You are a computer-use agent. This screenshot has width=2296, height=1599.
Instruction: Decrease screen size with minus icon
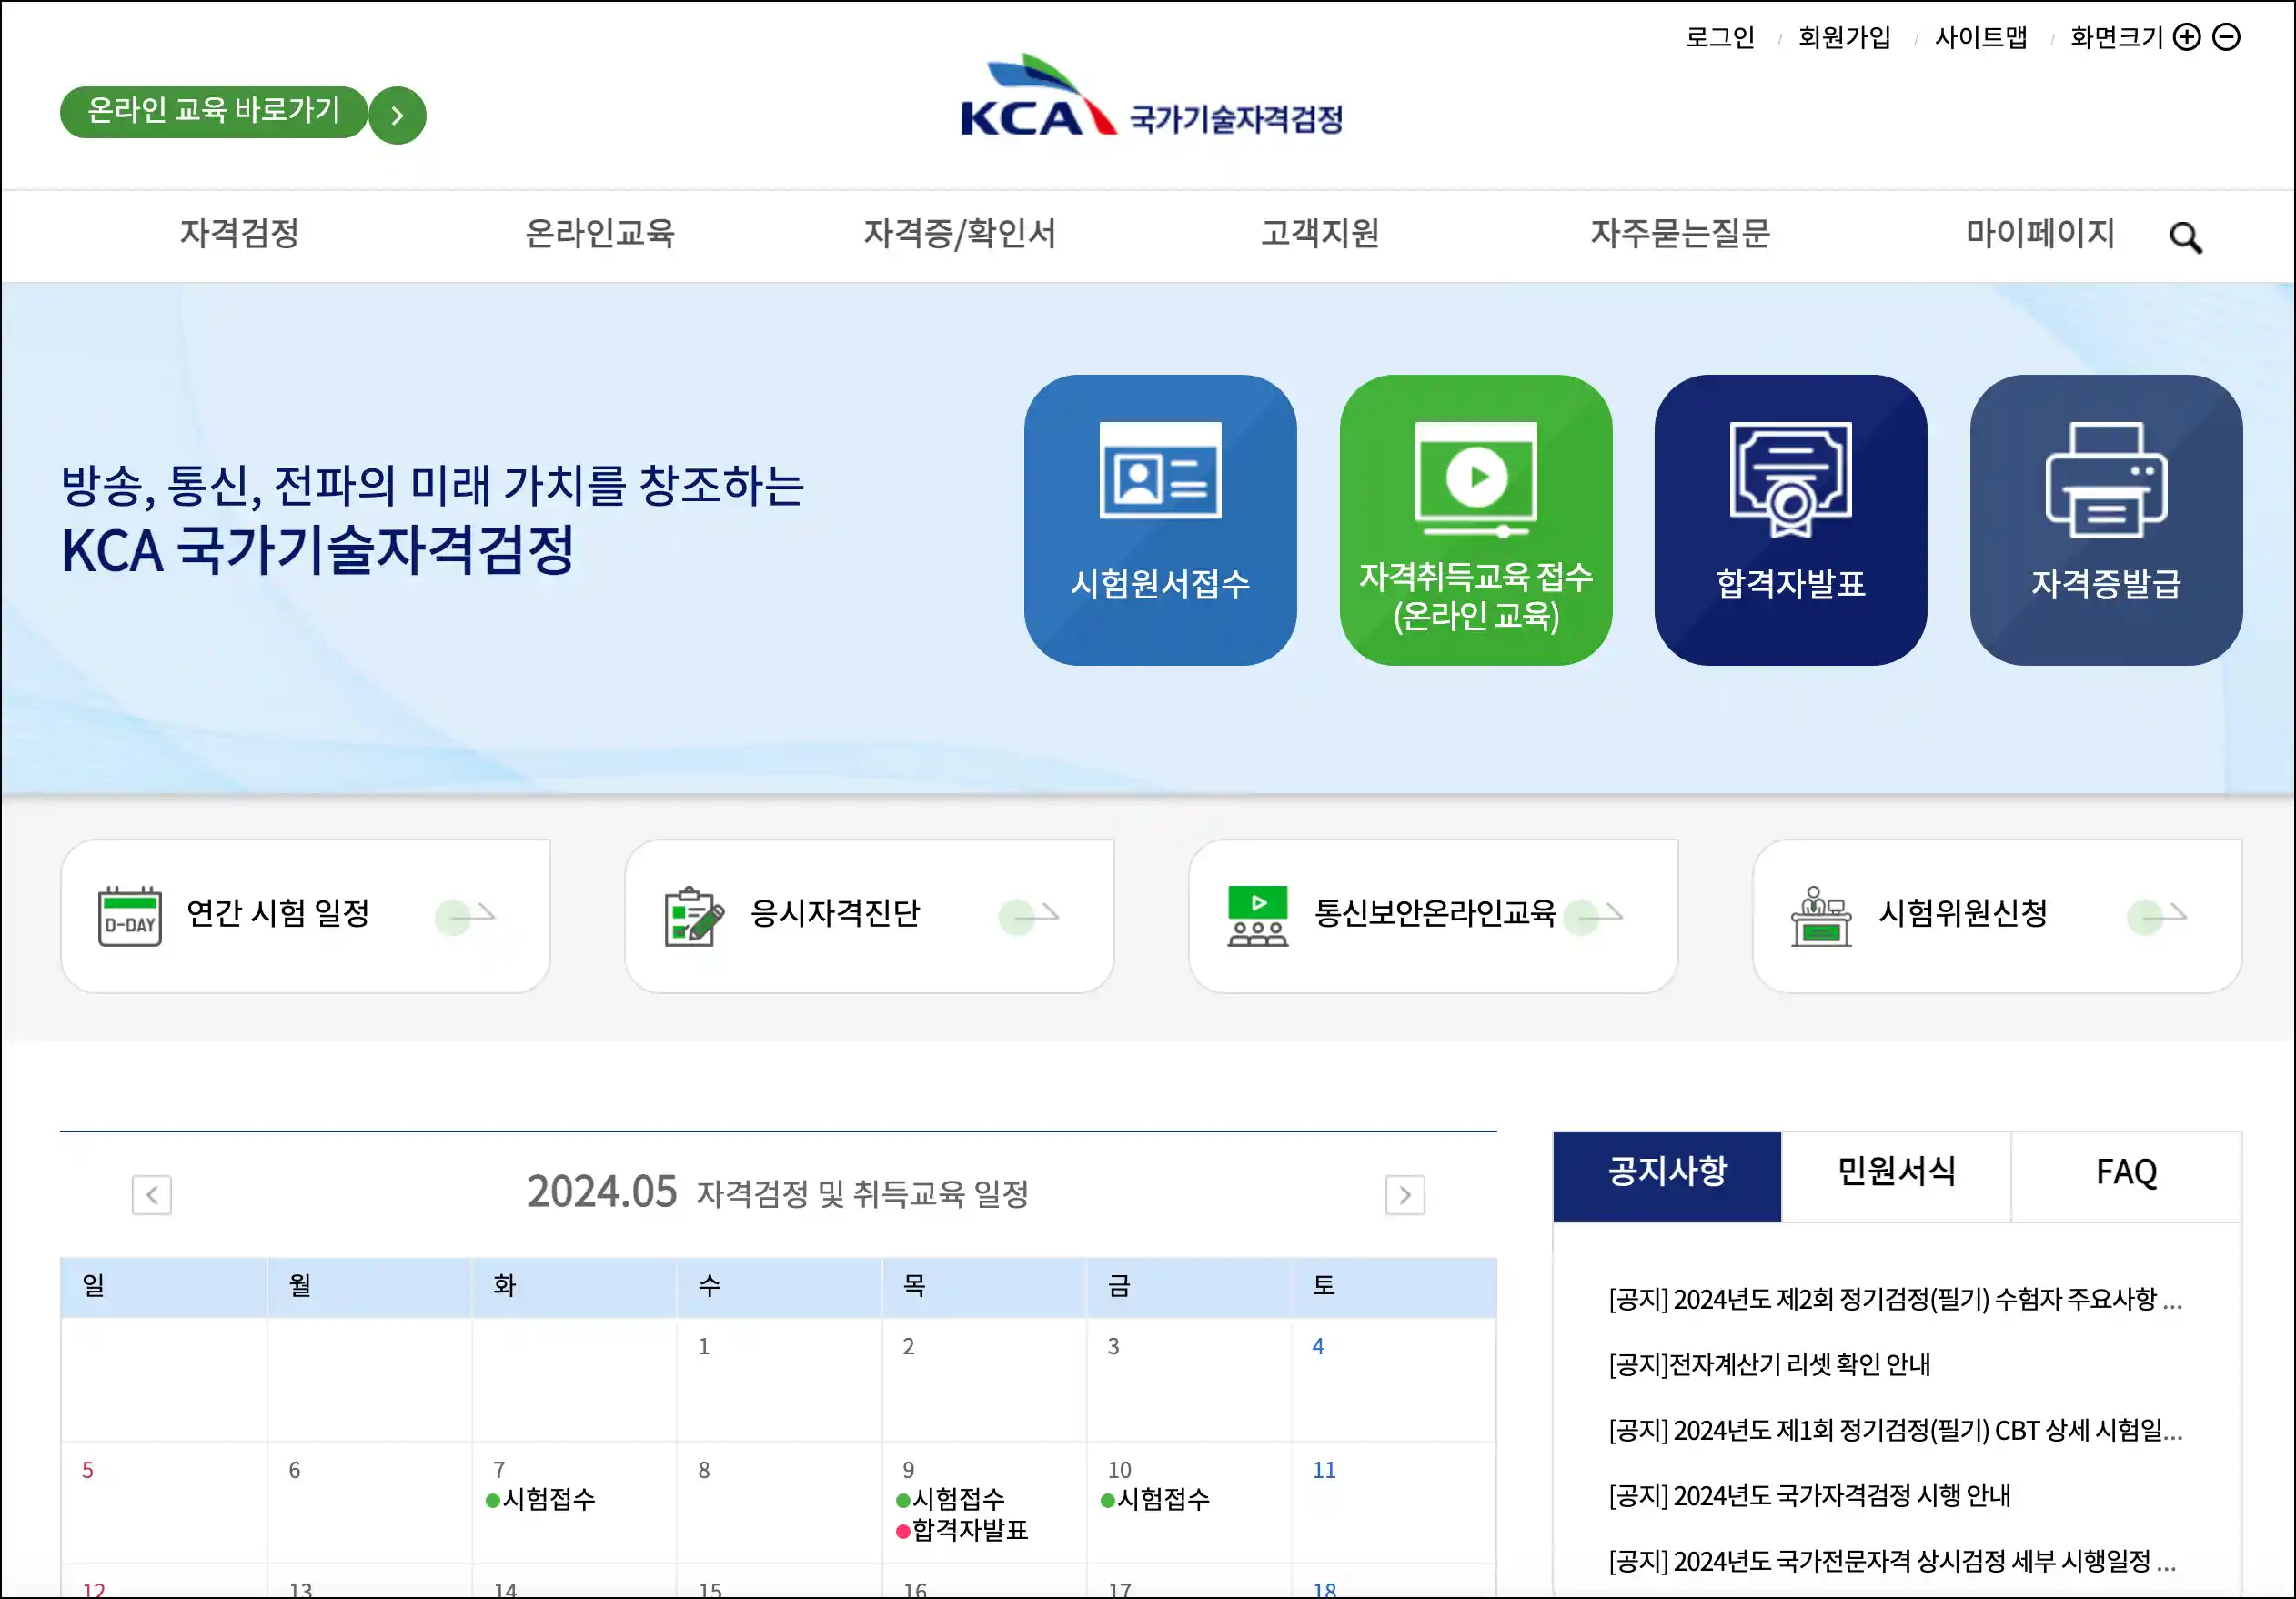[x=2226, y=37]
